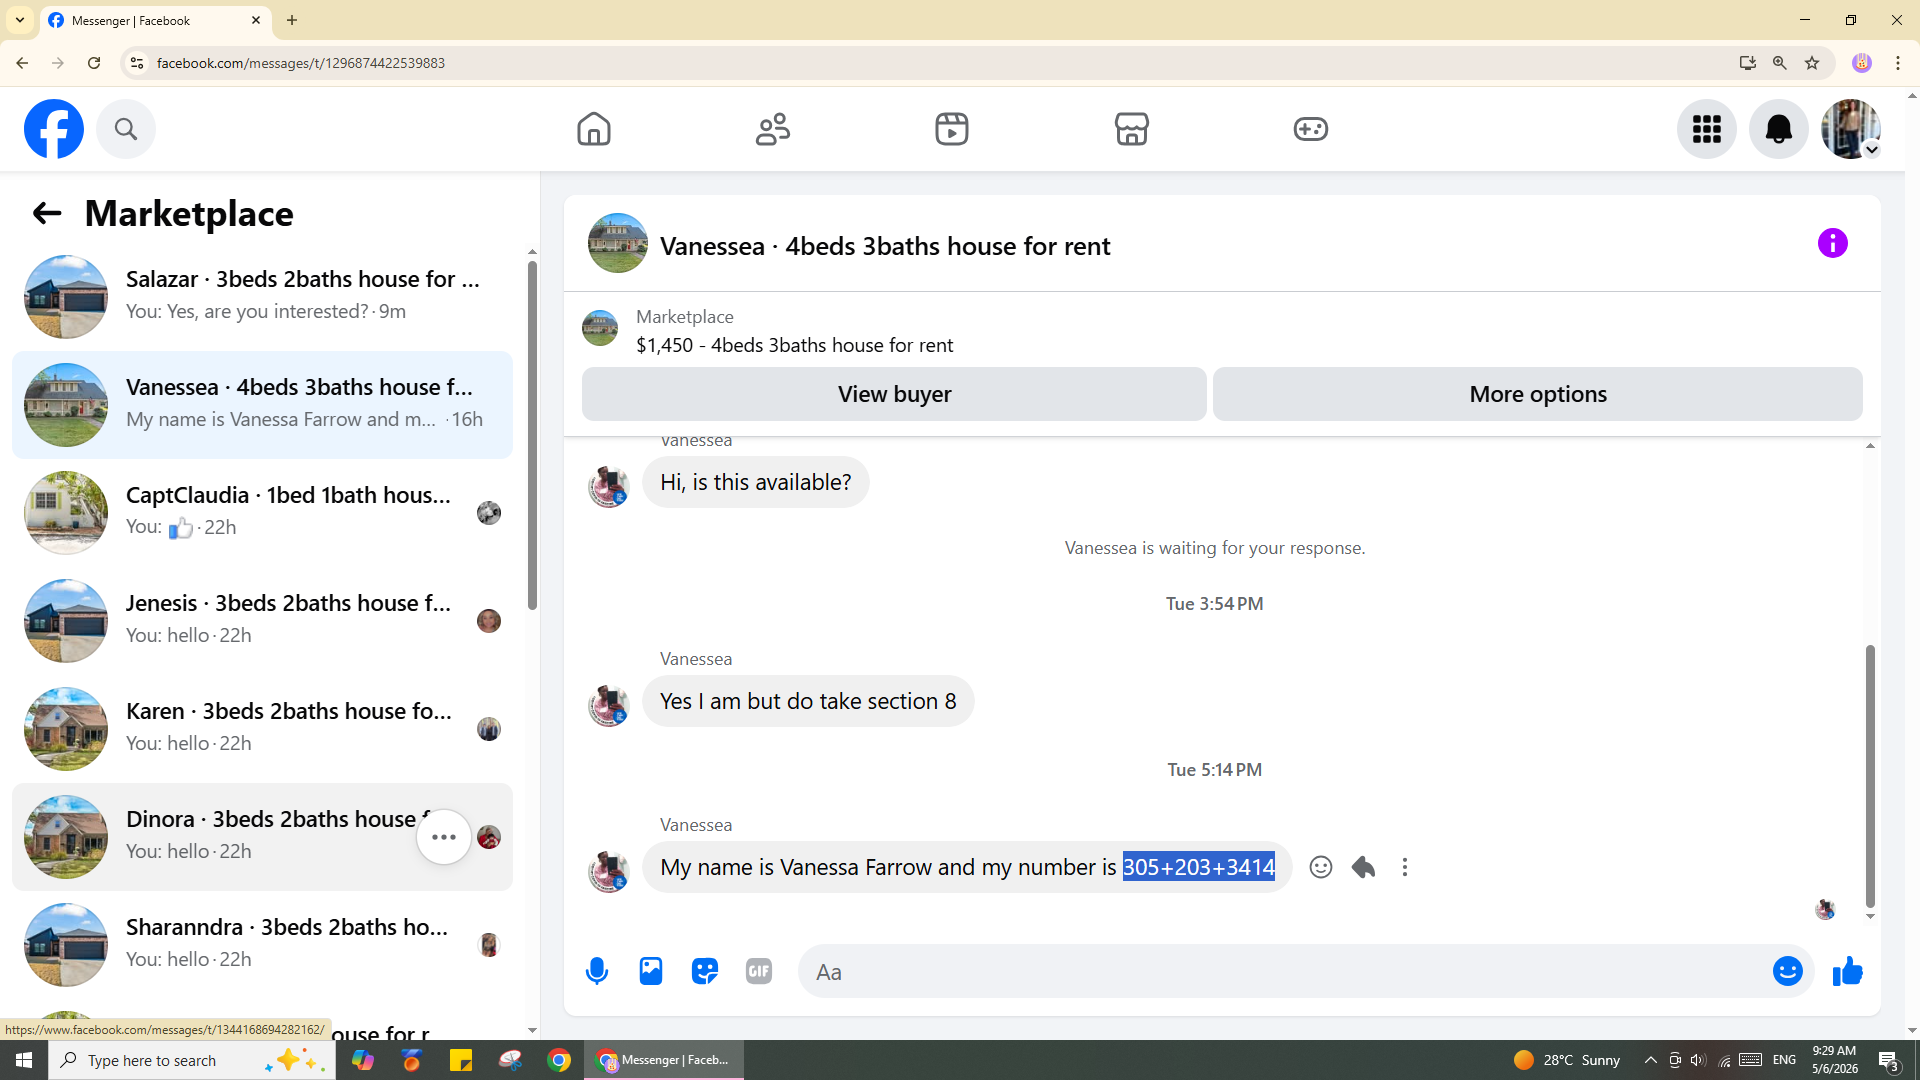Click the chat messages scrollbar

coord(1870,776)
